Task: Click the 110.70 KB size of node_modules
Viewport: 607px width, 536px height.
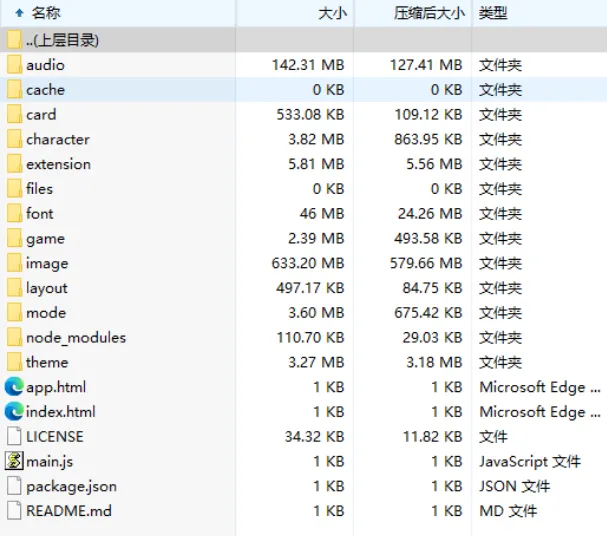Action: click(310, 337)
